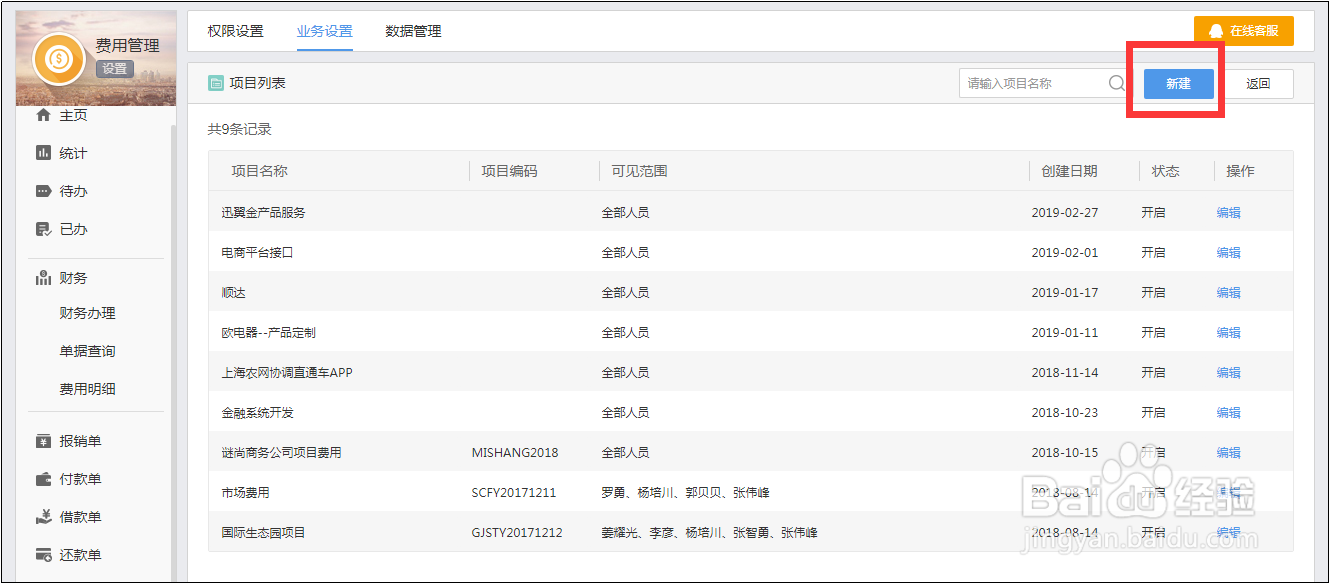Screen dimensions: 1331x584
Task: Edit the 电商平台接口 project
Action: click(x=1228, y=253)
